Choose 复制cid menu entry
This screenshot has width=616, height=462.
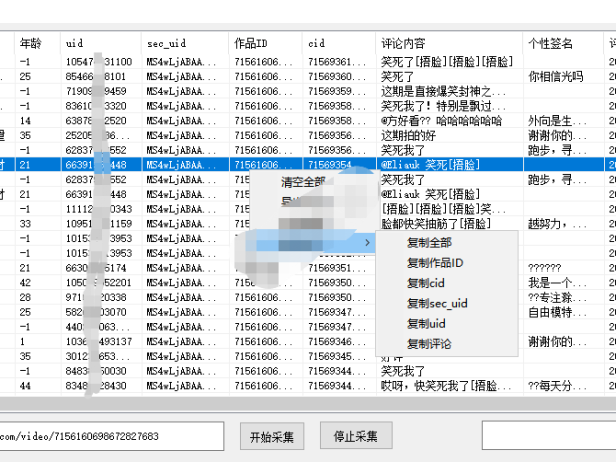[425, 283]
